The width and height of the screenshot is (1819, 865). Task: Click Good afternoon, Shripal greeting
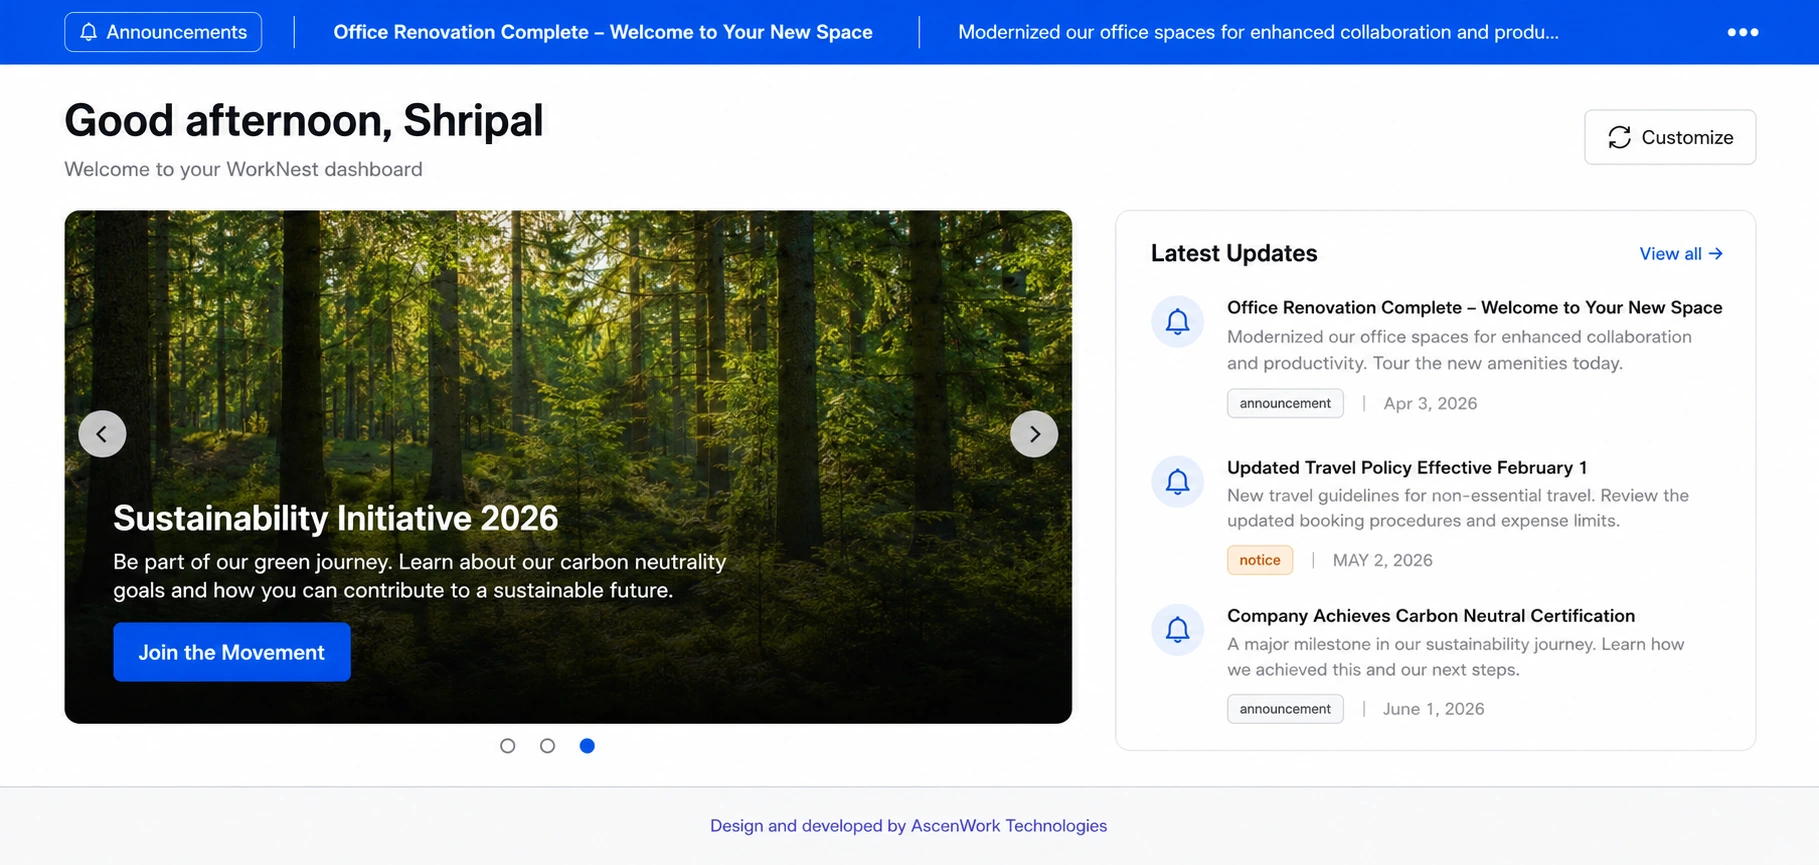click(304, 120)
